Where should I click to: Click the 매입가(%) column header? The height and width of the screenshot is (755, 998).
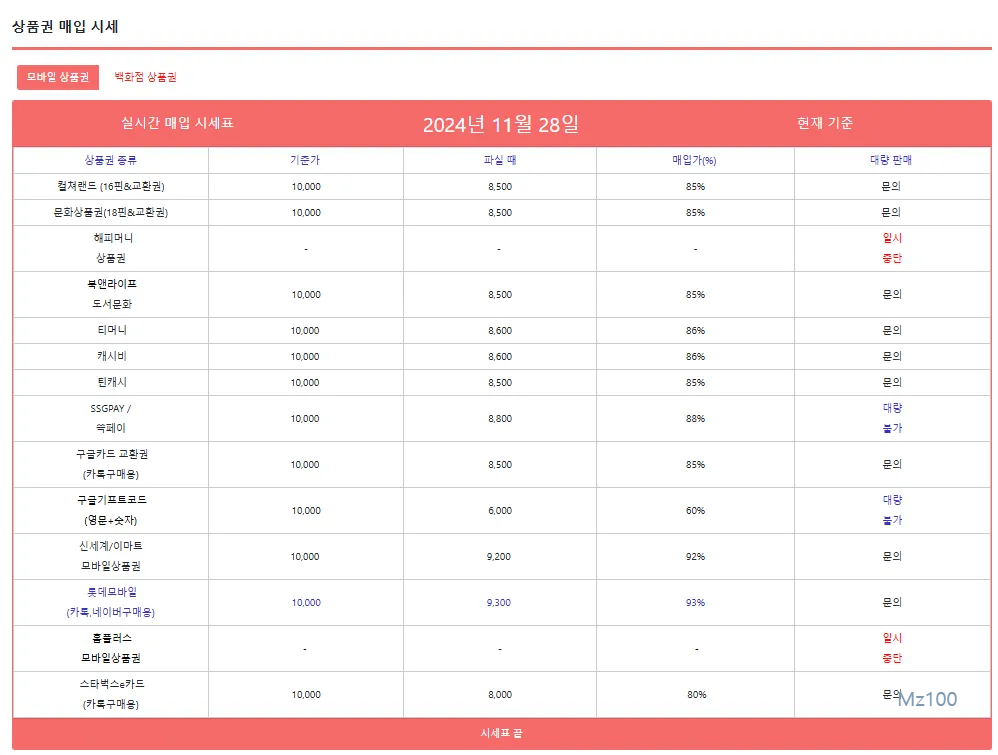pyautogui.click(x=695, y=160)
